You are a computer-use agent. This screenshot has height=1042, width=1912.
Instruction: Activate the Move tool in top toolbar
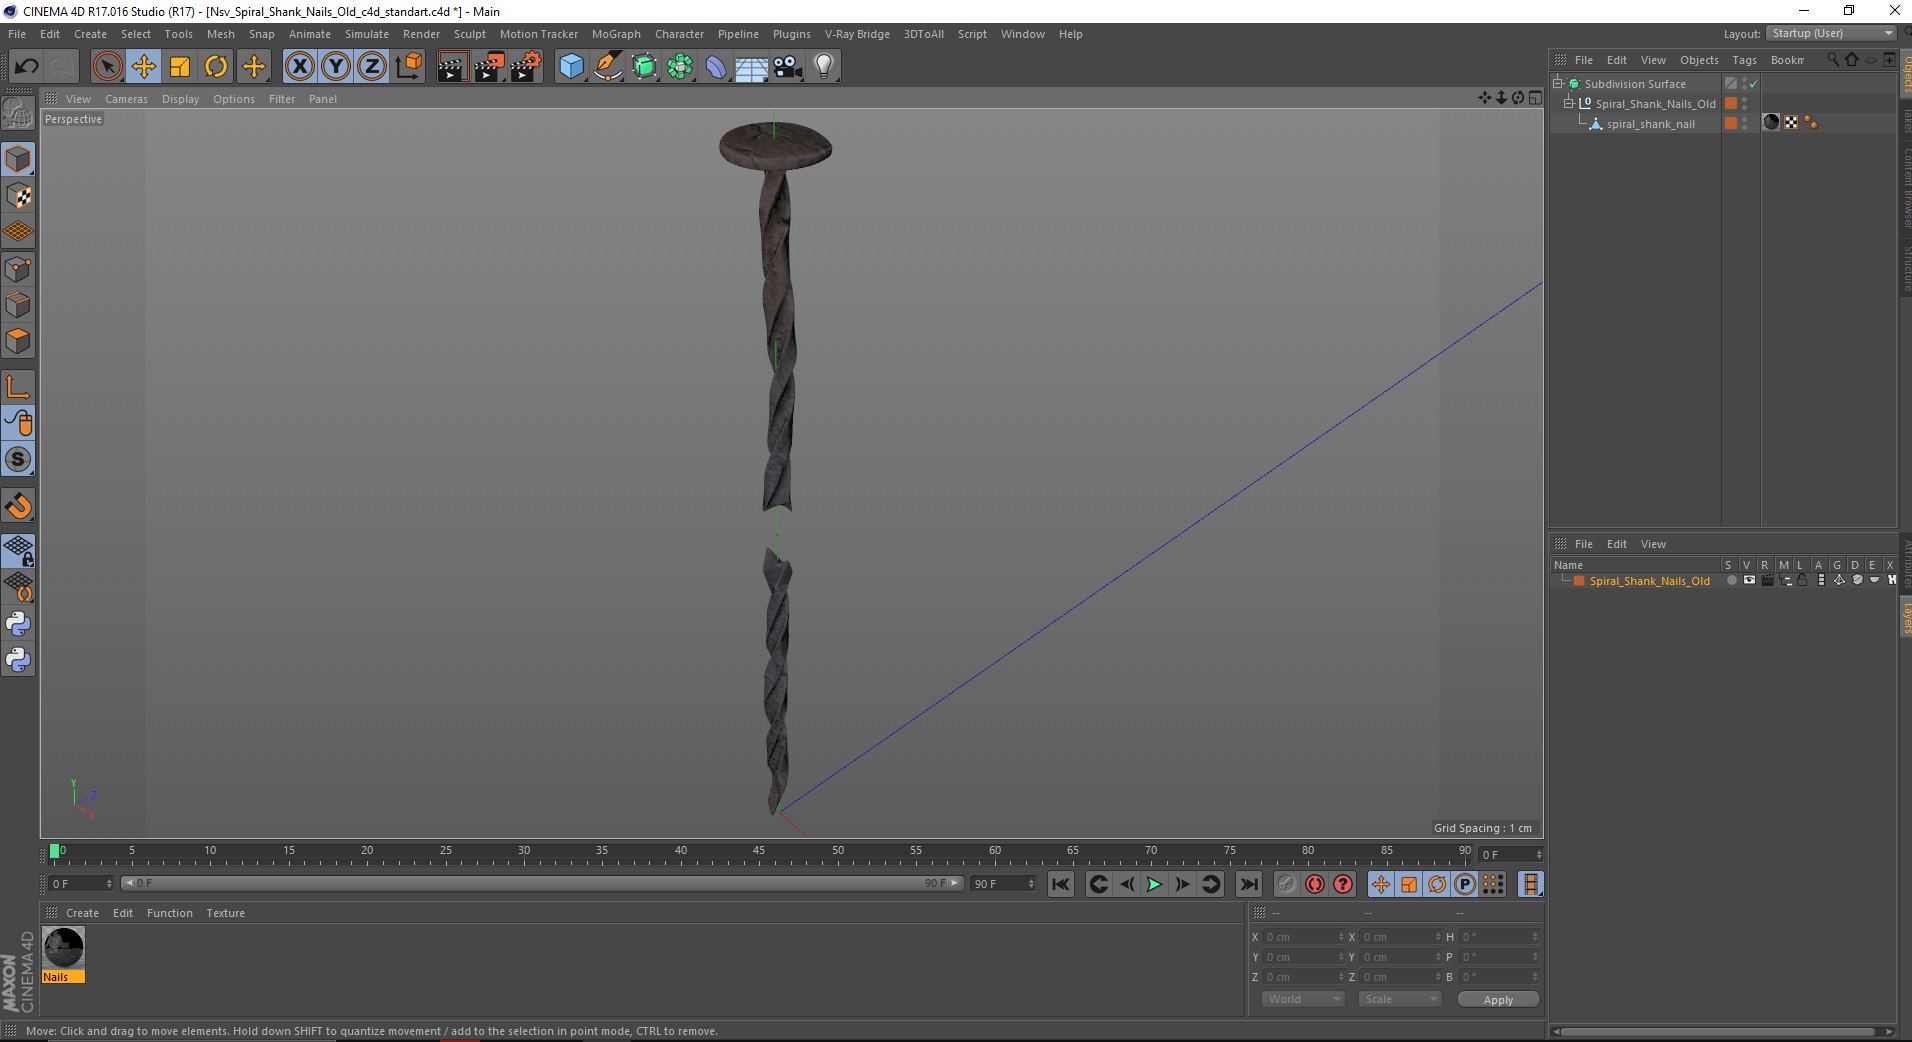click(x=143, y=67)
